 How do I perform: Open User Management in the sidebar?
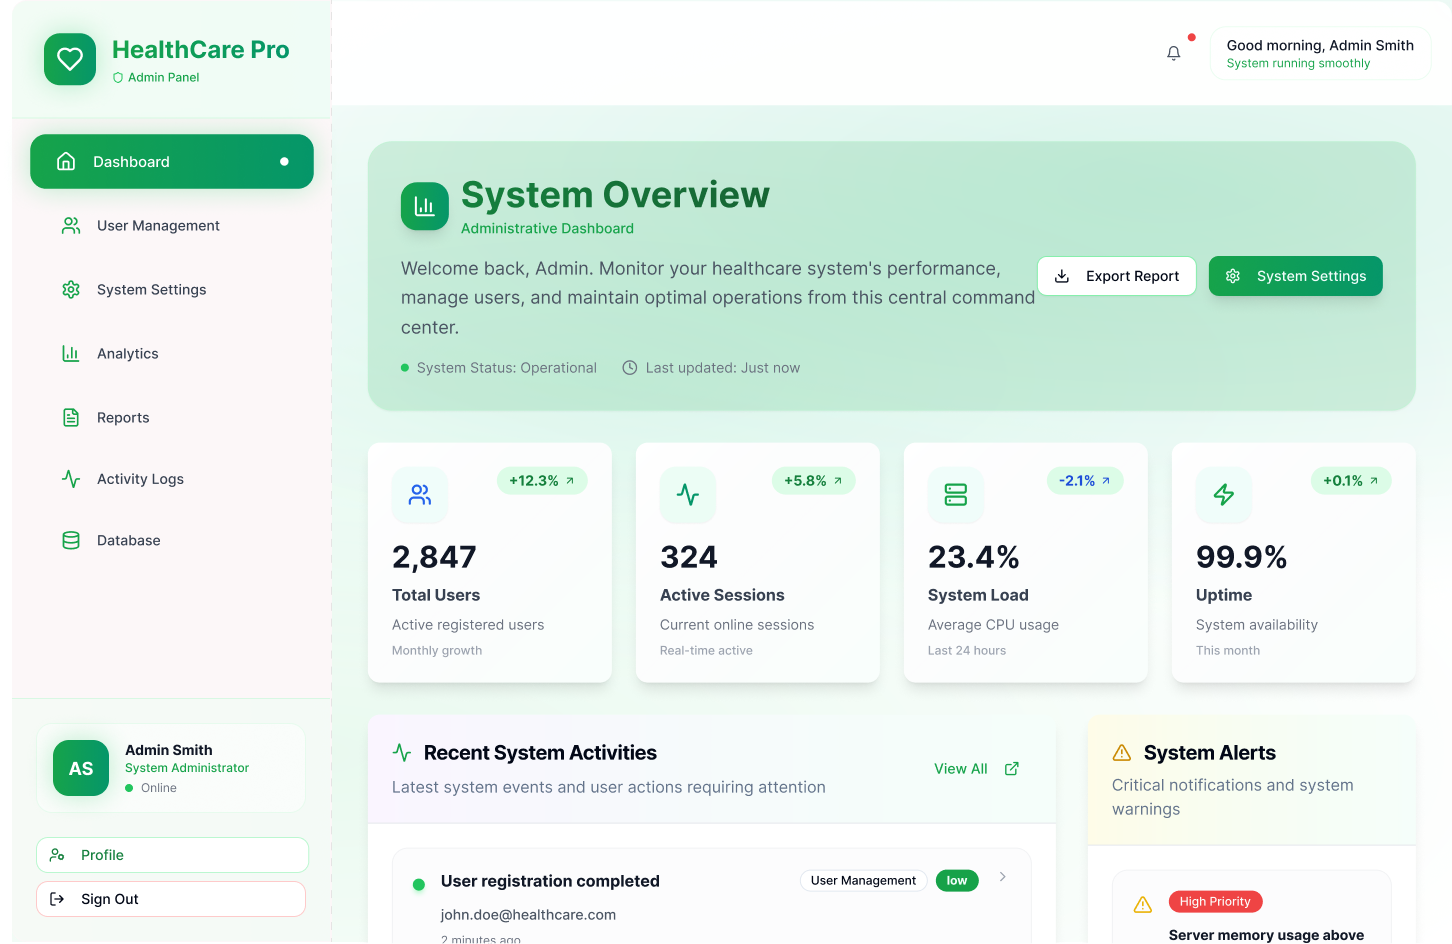pyautogui.click(x=158, y=226)
